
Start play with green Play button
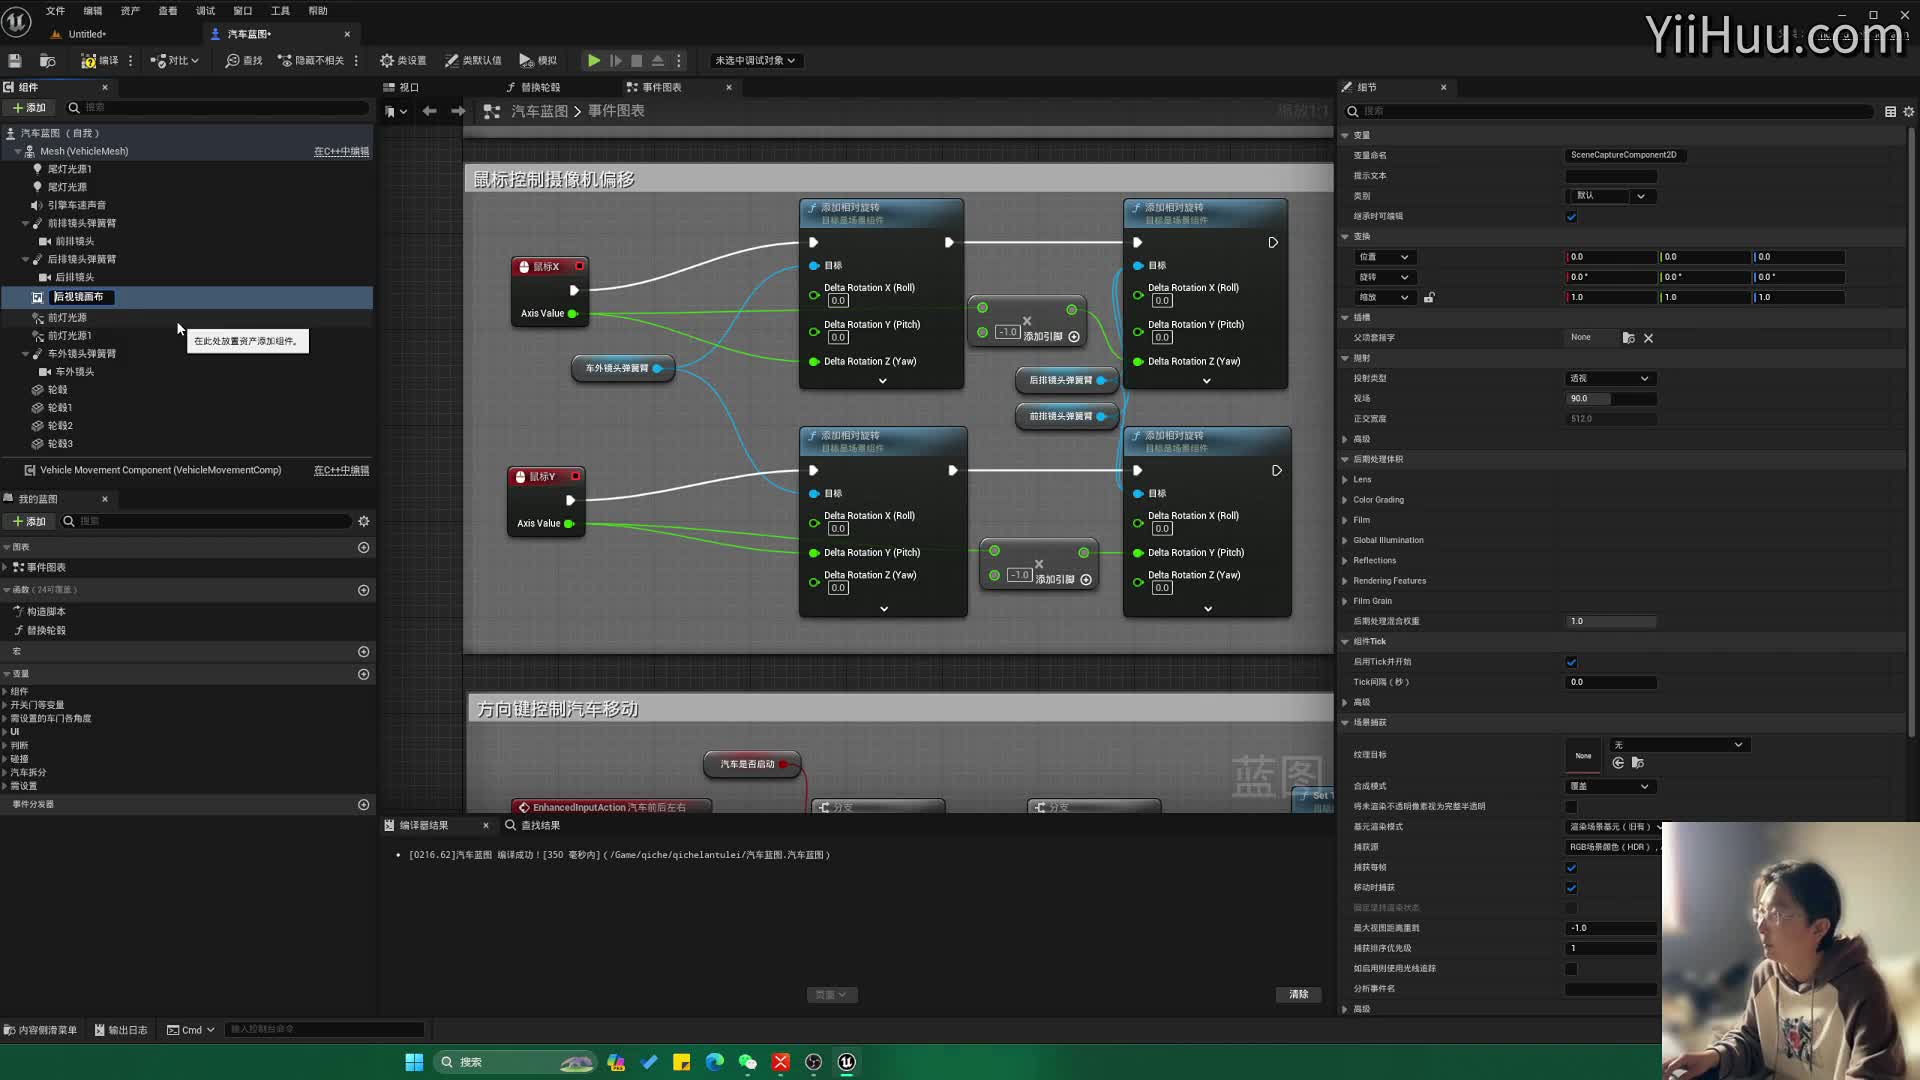click(594, 61)
